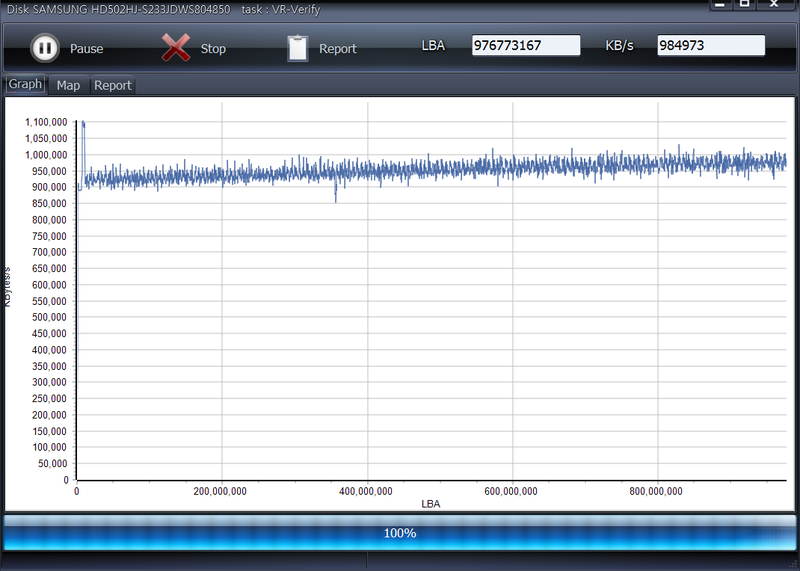Switch to the Graph tab

point(25,85)
